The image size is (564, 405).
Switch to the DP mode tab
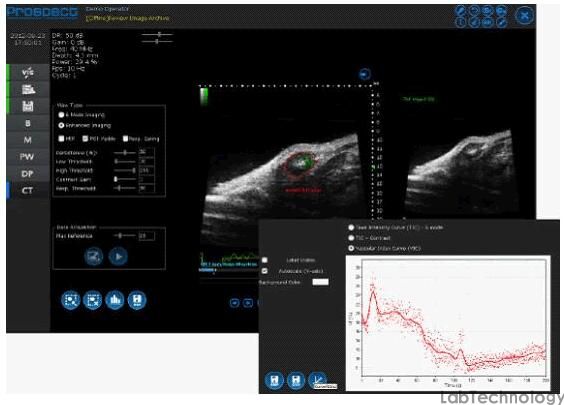tap(27, 174)
